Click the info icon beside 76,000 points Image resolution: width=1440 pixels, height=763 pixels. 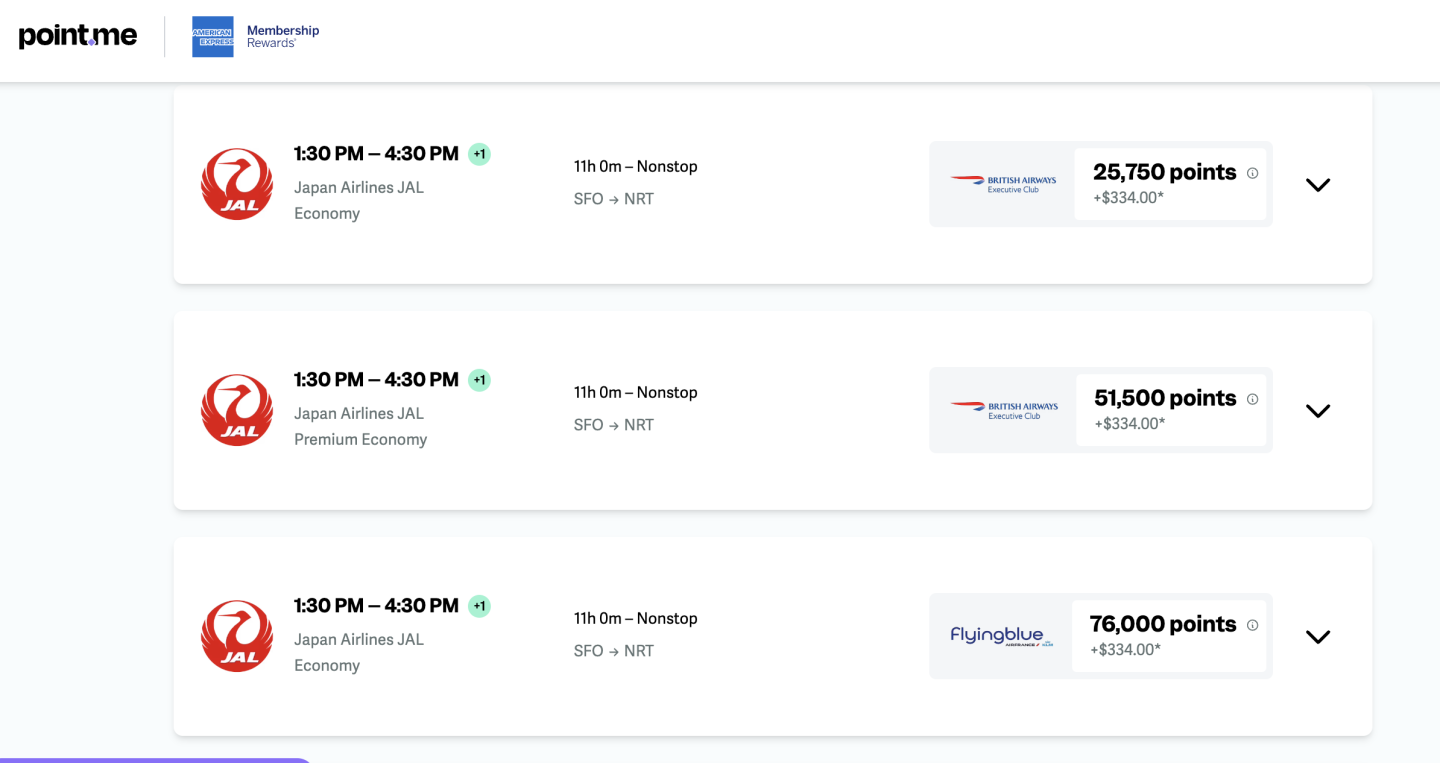1252,625
